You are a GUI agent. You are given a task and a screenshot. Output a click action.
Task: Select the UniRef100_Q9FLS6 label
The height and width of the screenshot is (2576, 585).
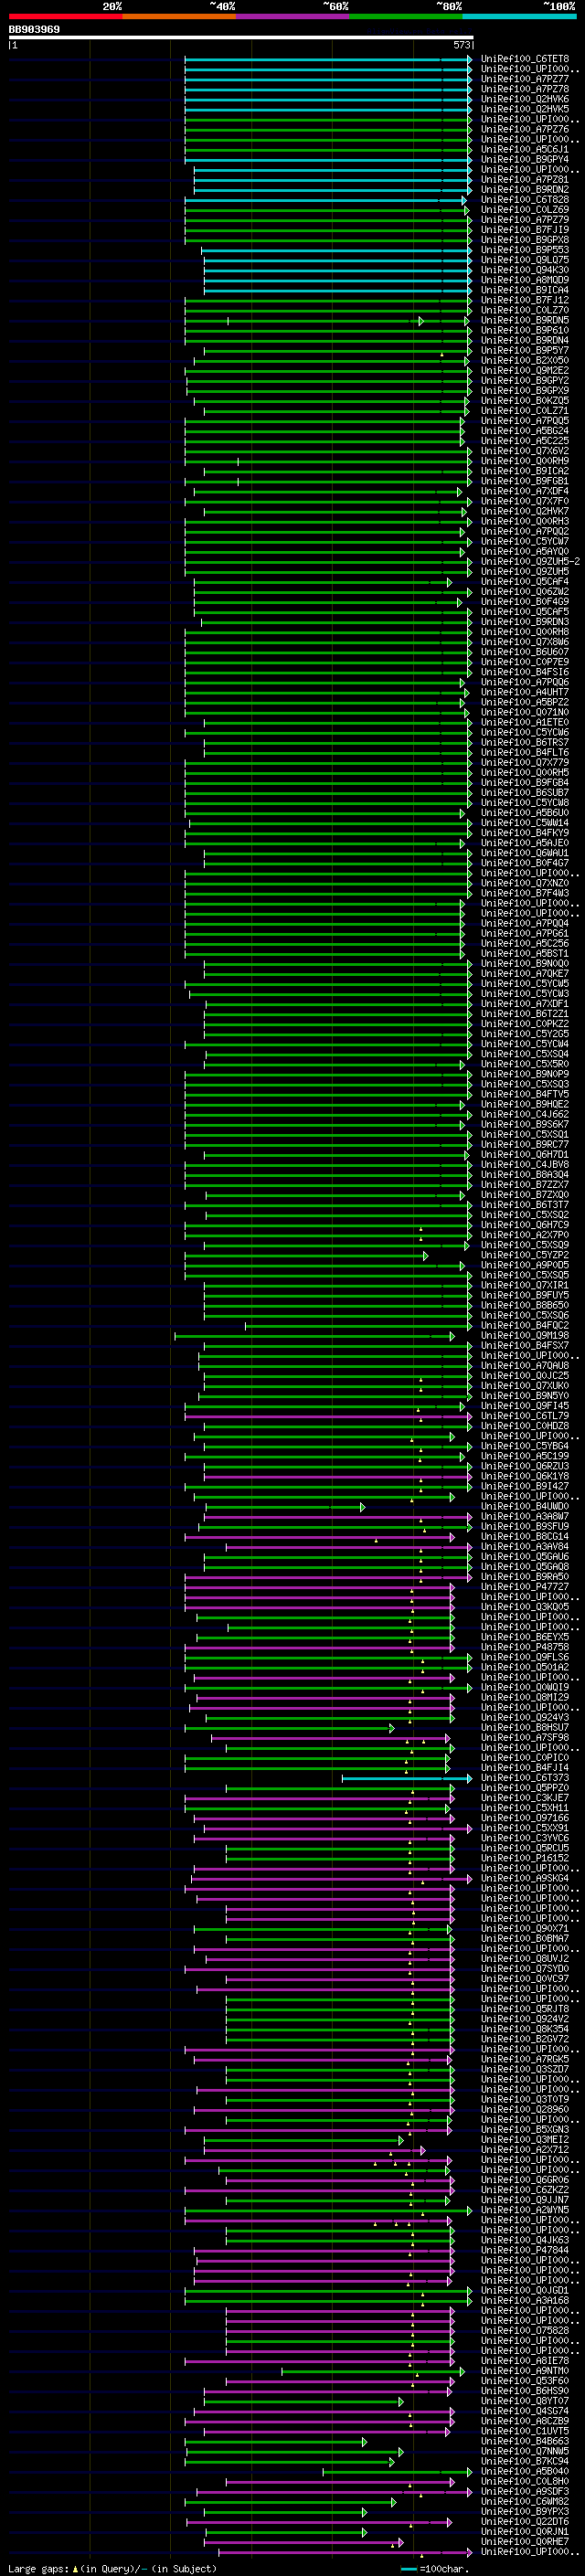[x=525, y=1657]
